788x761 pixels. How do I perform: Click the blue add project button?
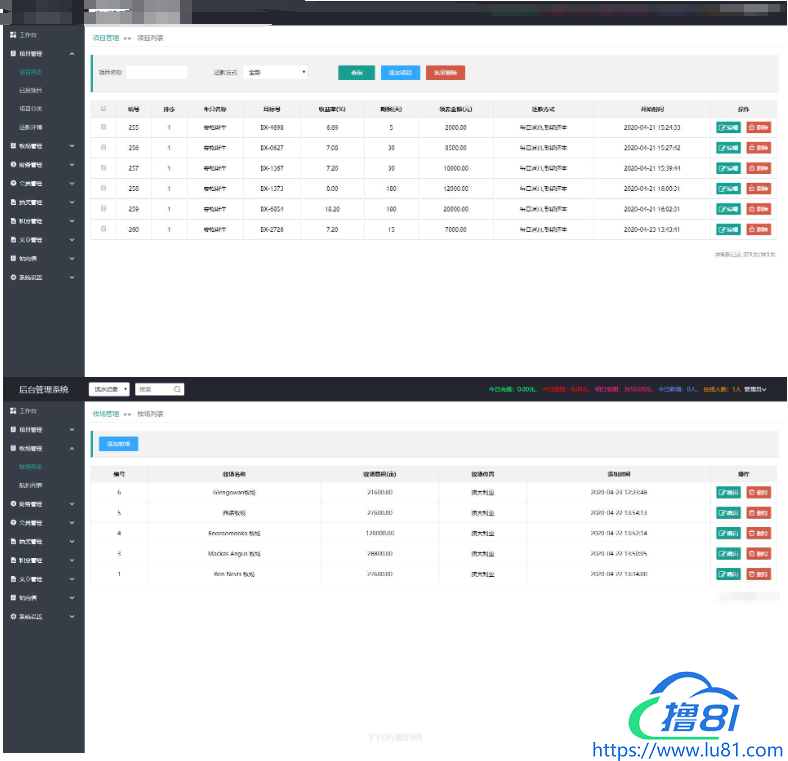[x=400, y=72]
